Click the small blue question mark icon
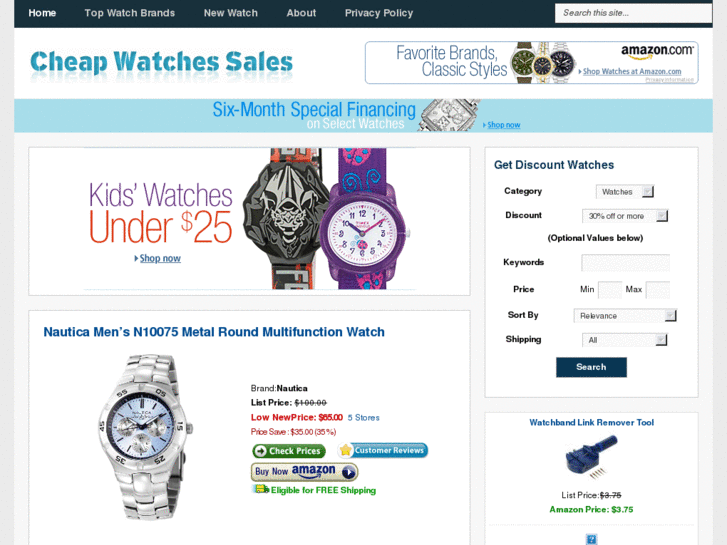 (591, 539)
